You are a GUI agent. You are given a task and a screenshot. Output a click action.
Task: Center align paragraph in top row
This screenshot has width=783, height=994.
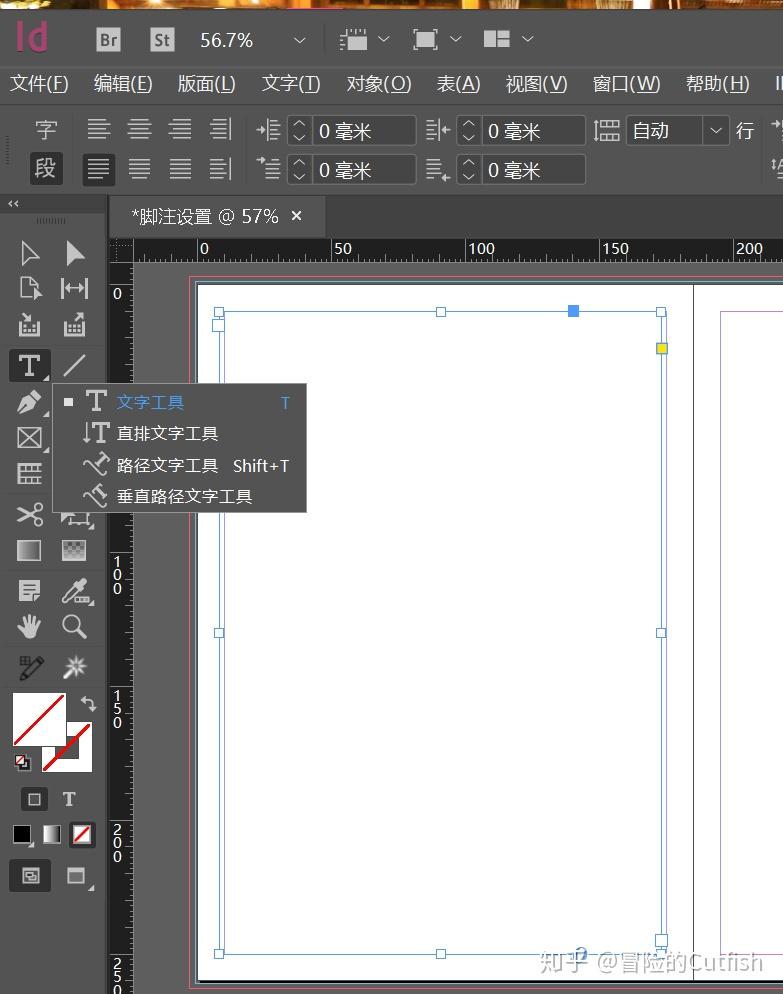[x=139, y=129]
